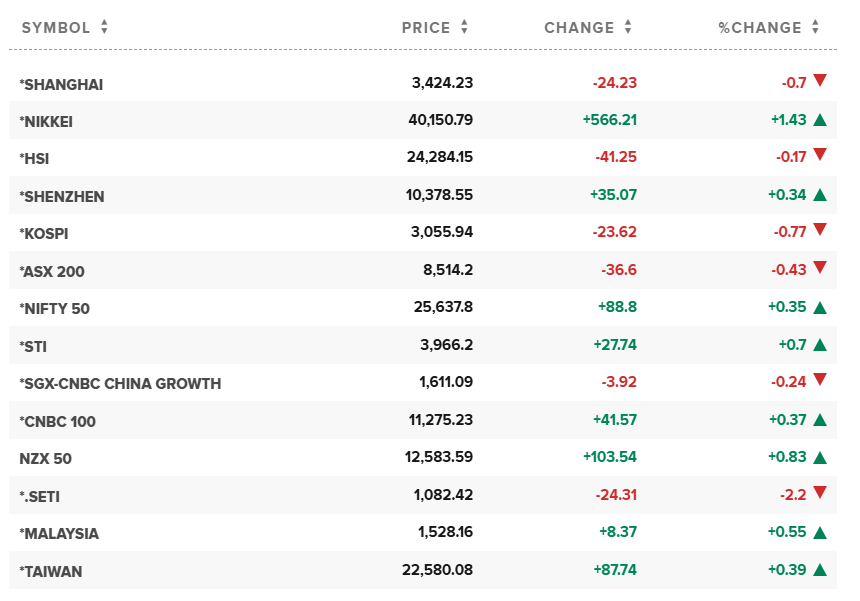This screenshot has width=860, height=601.
Task: Sort table by CHANGE column arrows
Action: click(628, 28)
